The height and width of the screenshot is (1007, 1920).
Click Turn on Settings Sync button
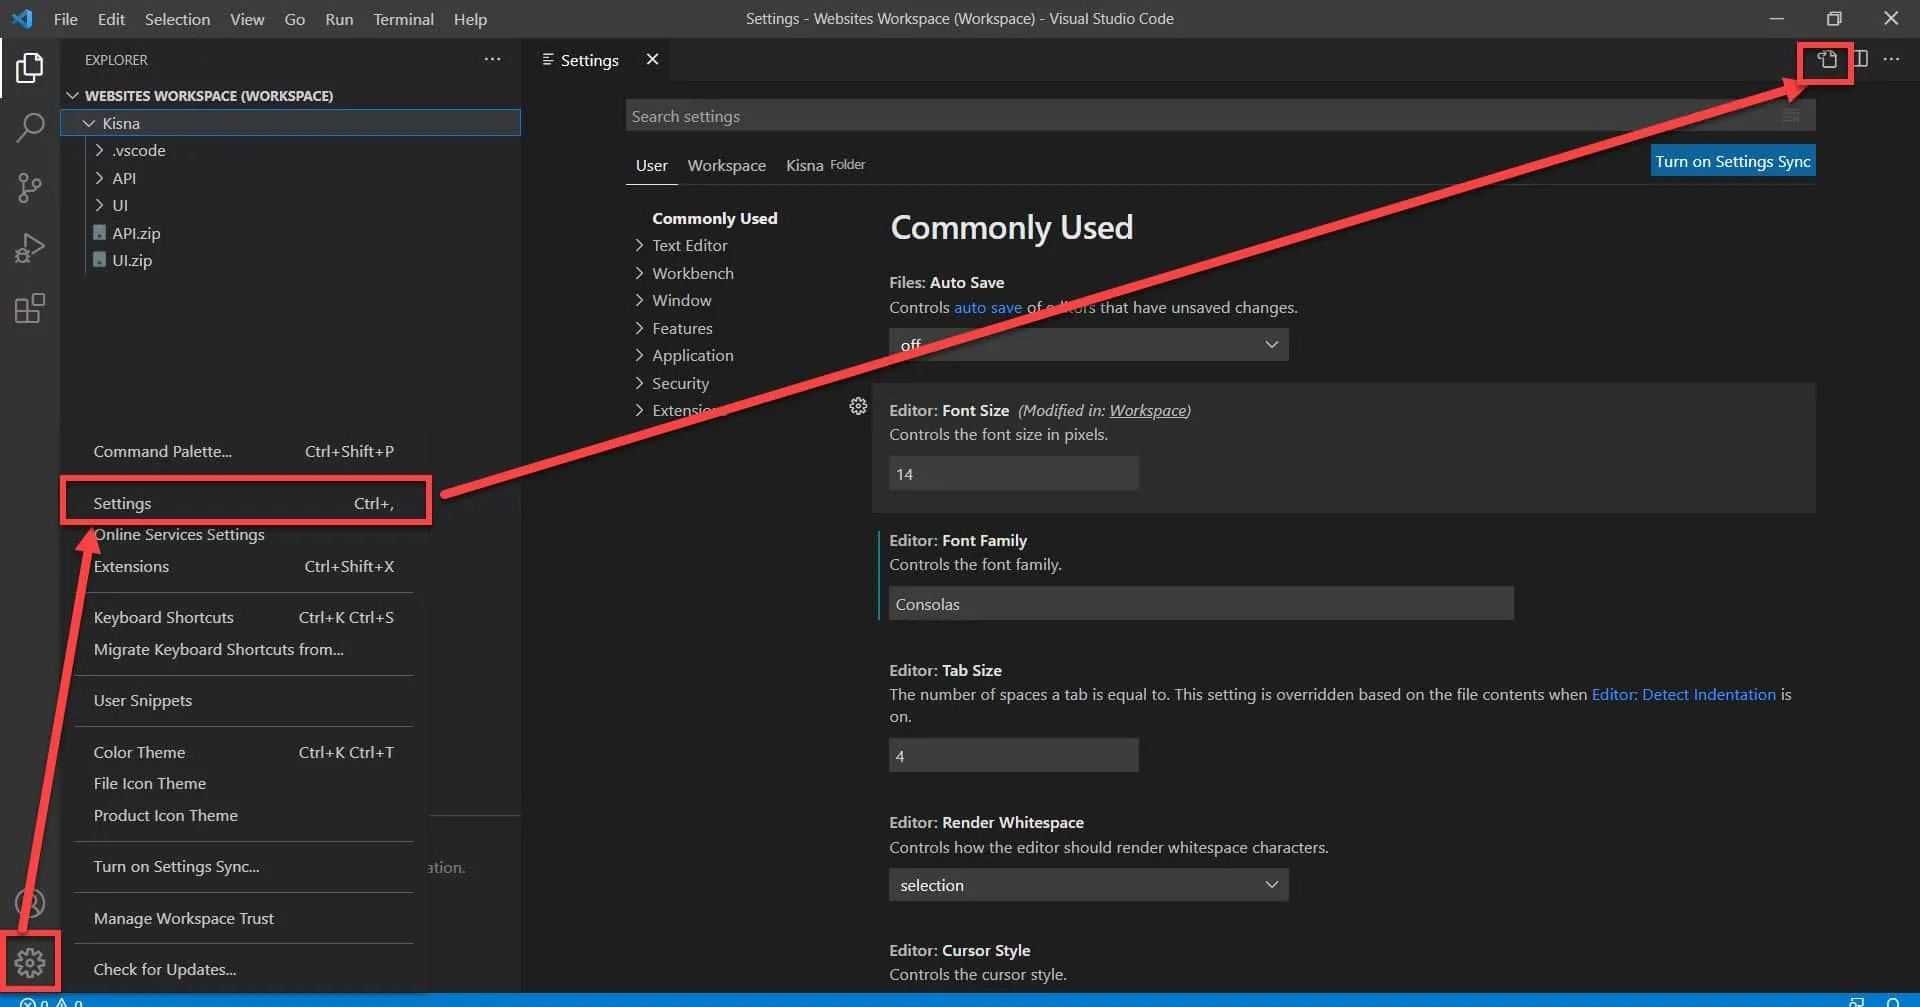pyautogui.click(x=1732, y=162)
